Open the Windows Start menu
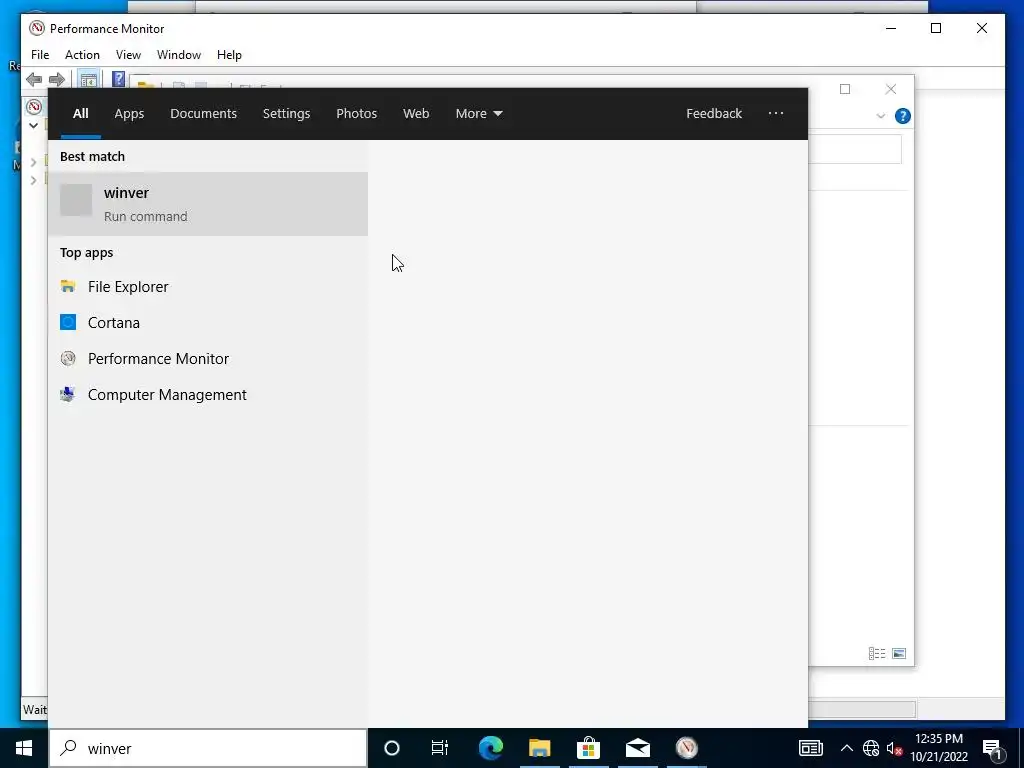This screenshot has height=768, width=1024. [x=24, y=748]
